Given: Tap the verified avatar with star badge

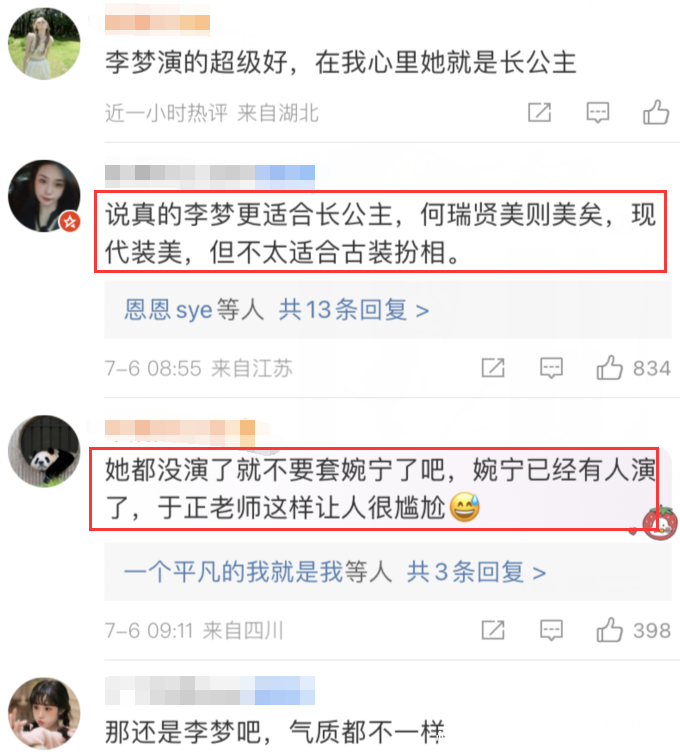Looking at the screenshot, I should (44, 196).
